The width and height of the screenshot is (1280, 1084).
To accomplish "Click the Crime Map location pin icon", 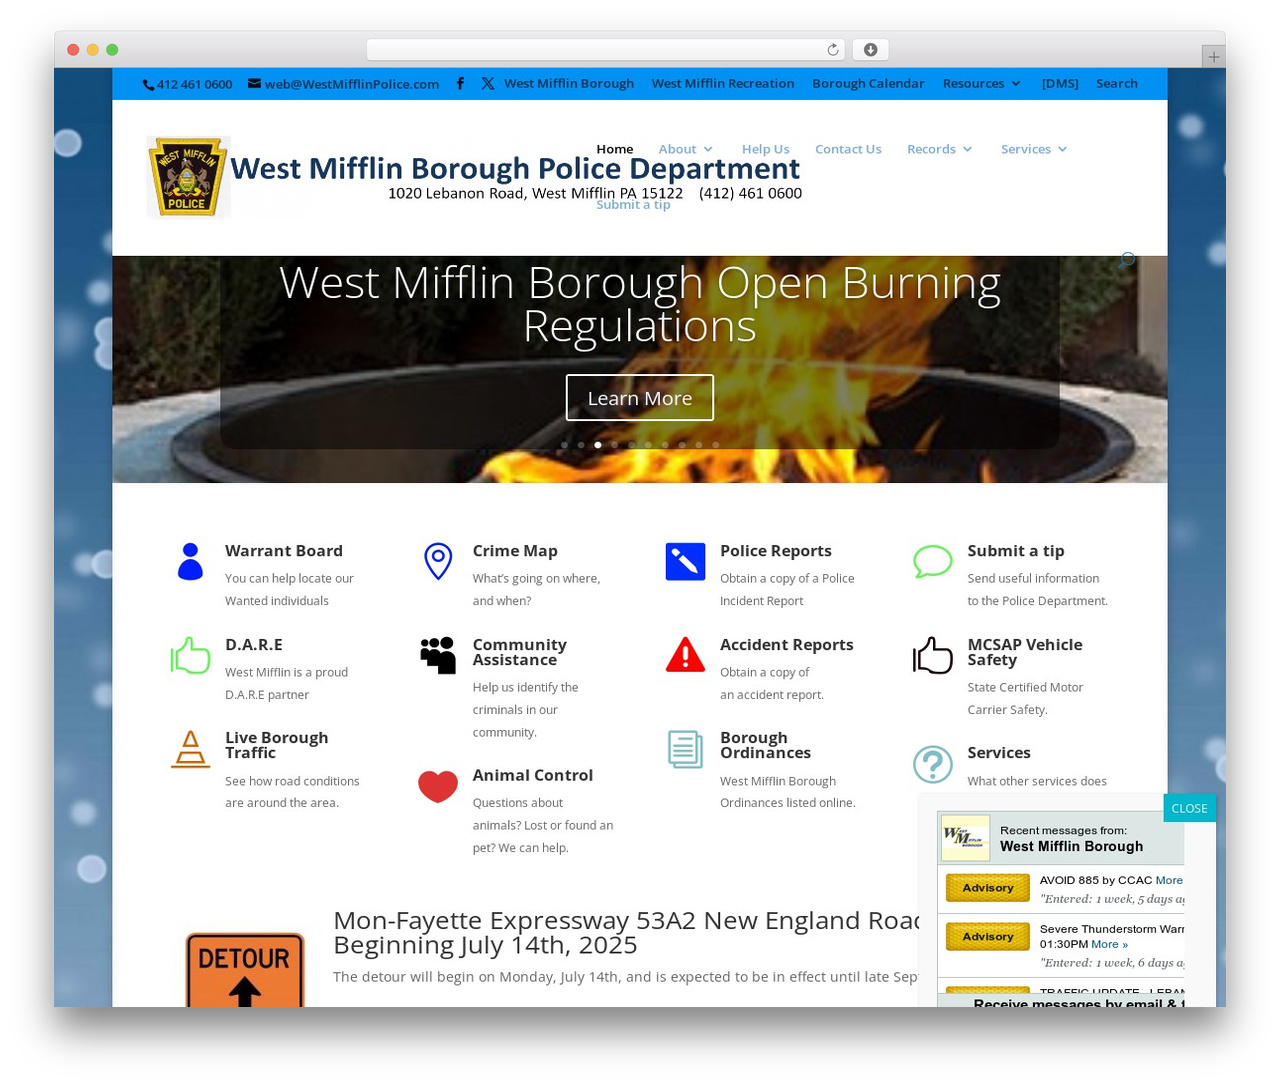I will pos(438,562).
